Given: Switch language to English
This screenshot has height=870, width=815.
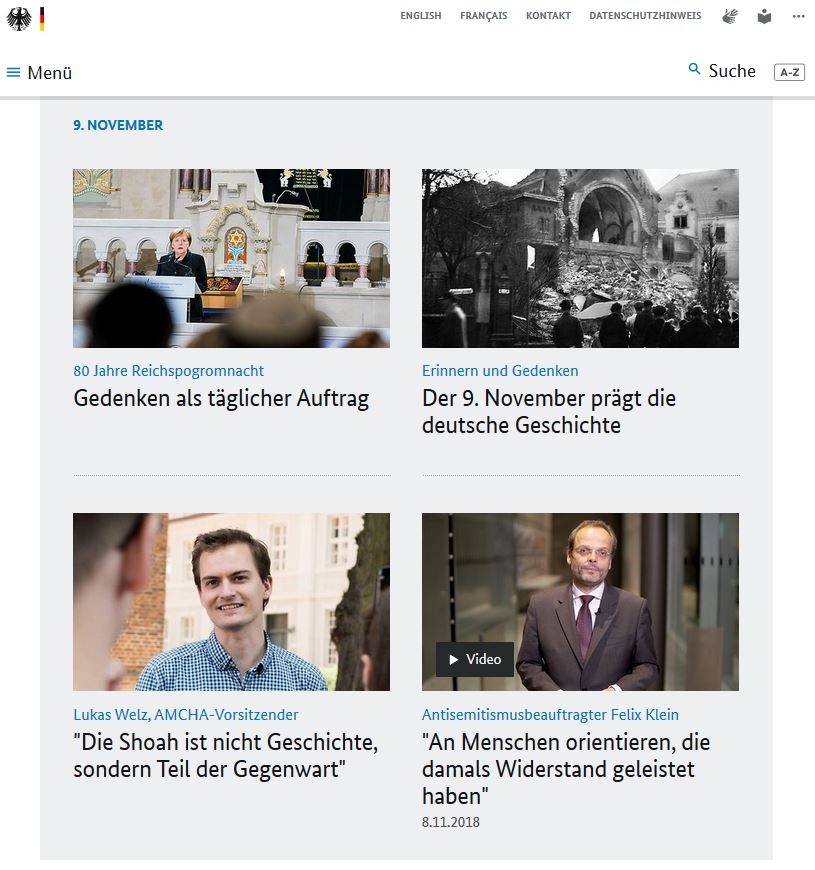Looking at the screenshot, I should tap(420, 16).
